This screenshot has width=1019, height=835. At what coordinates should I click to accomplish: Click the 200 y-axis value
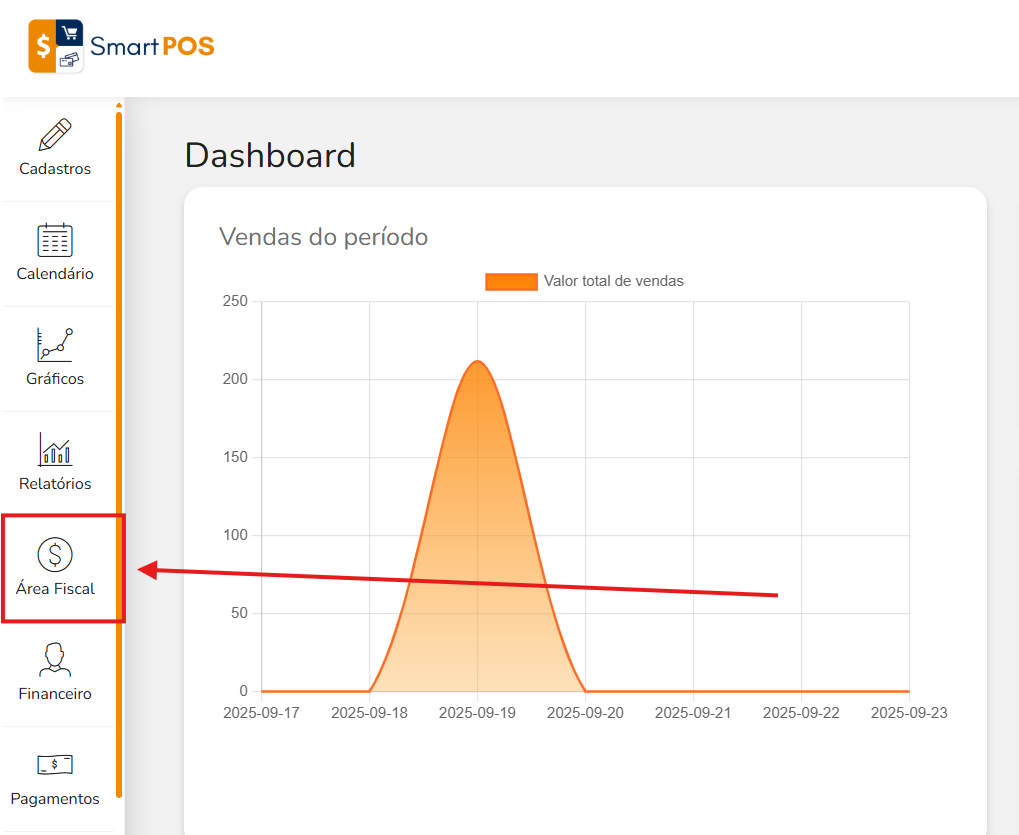coord(235,379)
